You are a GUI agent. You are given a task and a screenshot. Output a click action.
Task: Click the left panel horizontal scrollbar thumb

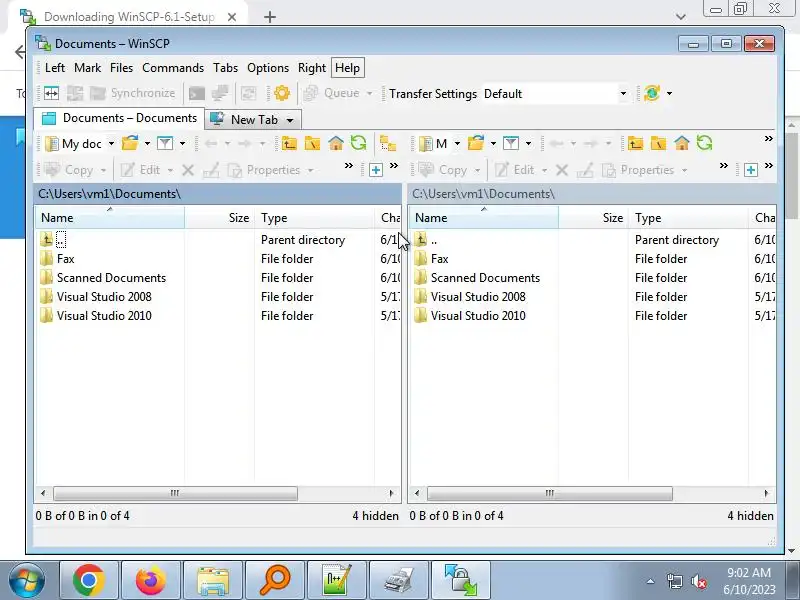pos(175,493)
